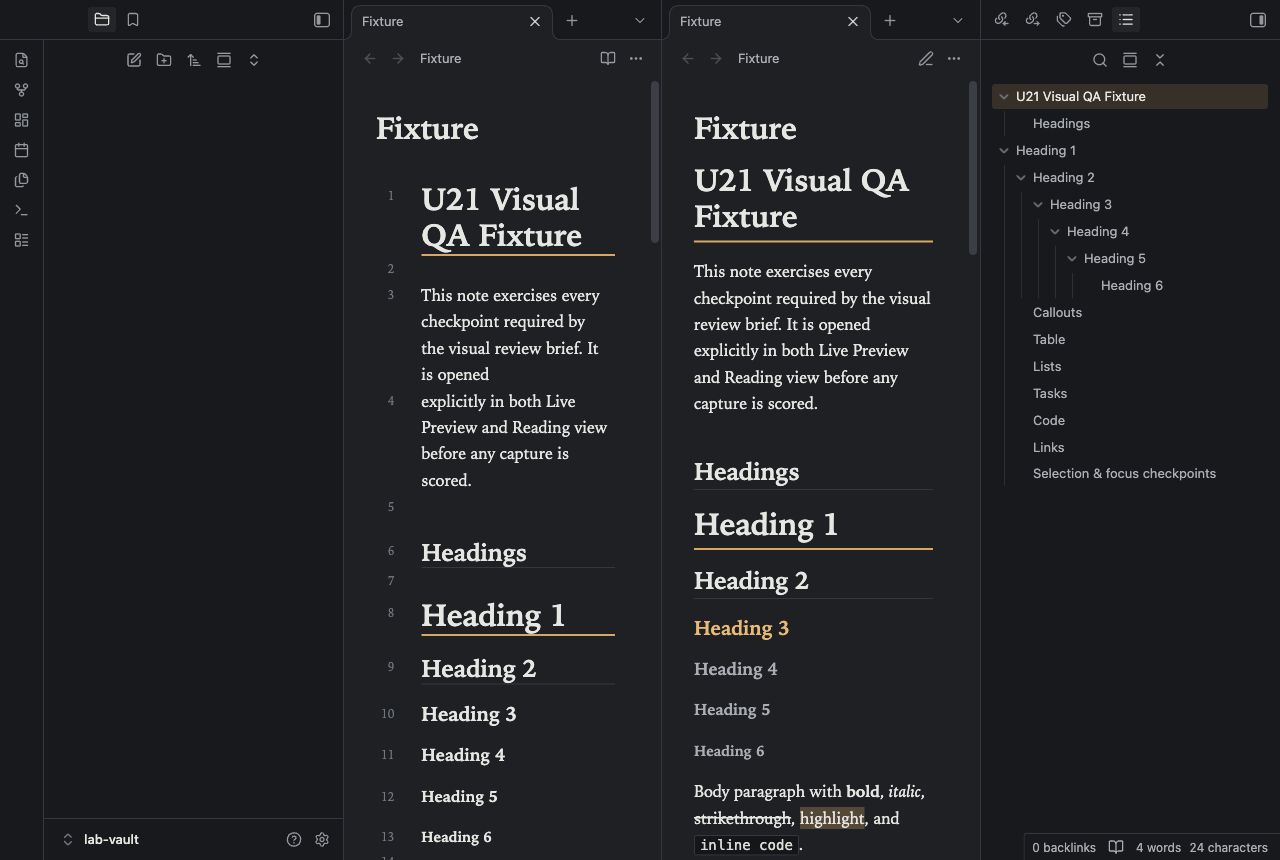Viewport: 1280px width, 860px height.
Task: Click the Live Preview pane scrollbar thumb
Action: coord(655,162)
